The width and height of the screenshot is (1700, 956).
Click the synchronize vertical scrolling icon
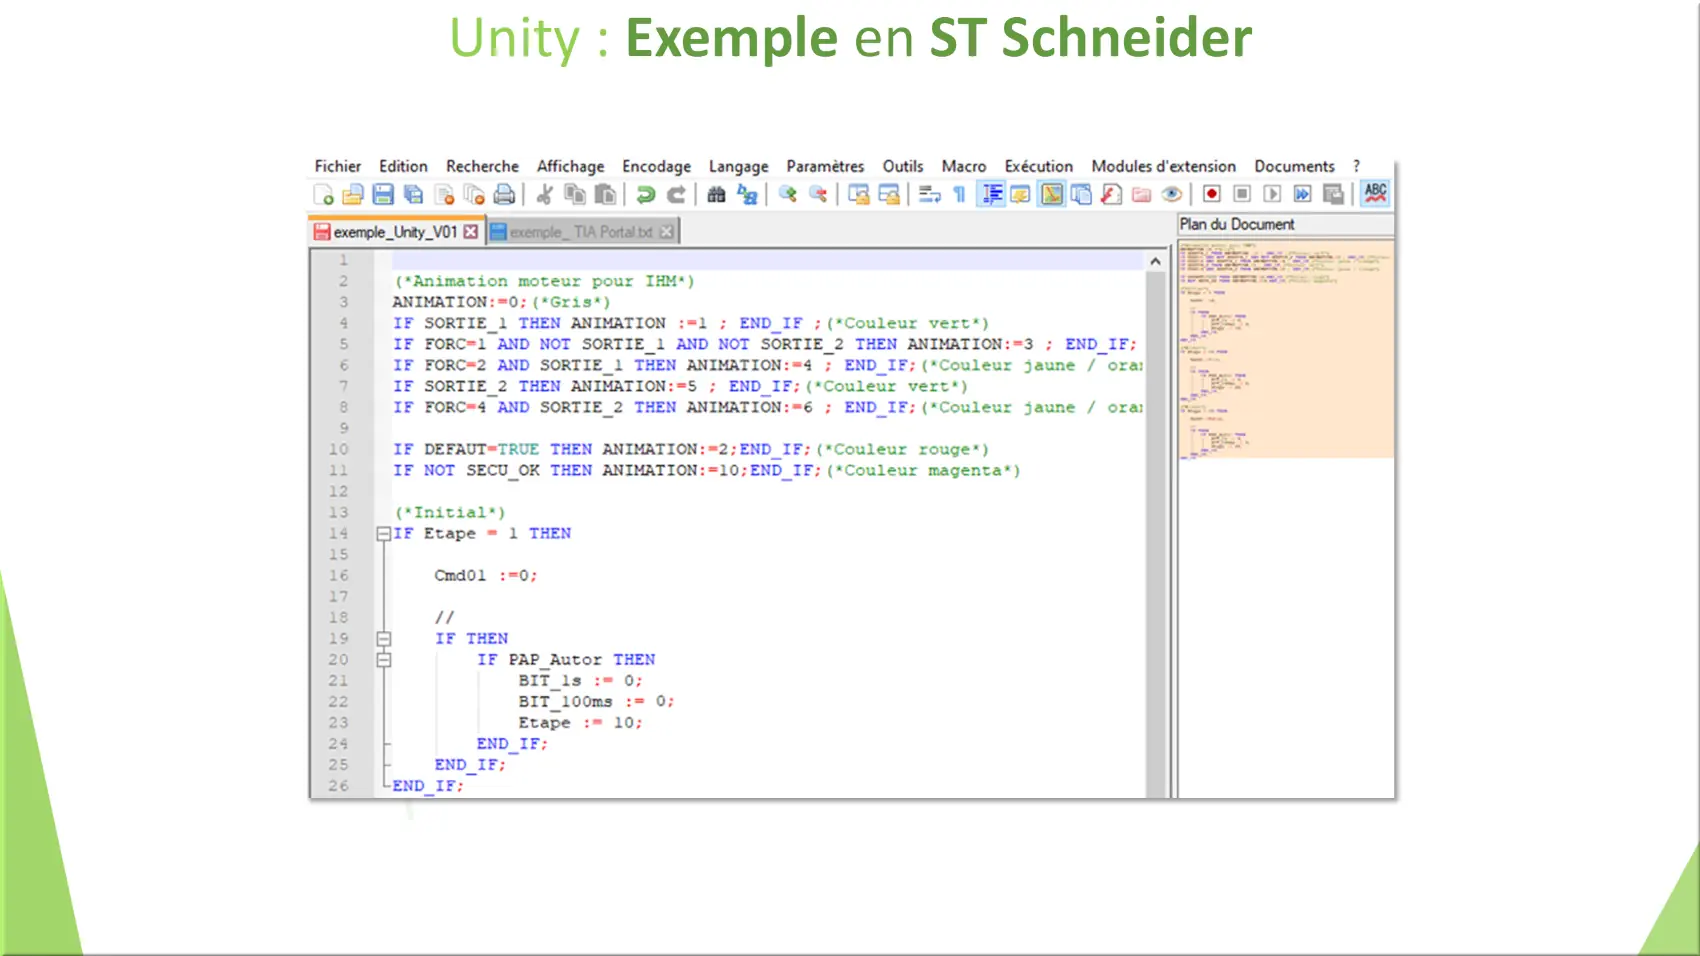[858, 194]
